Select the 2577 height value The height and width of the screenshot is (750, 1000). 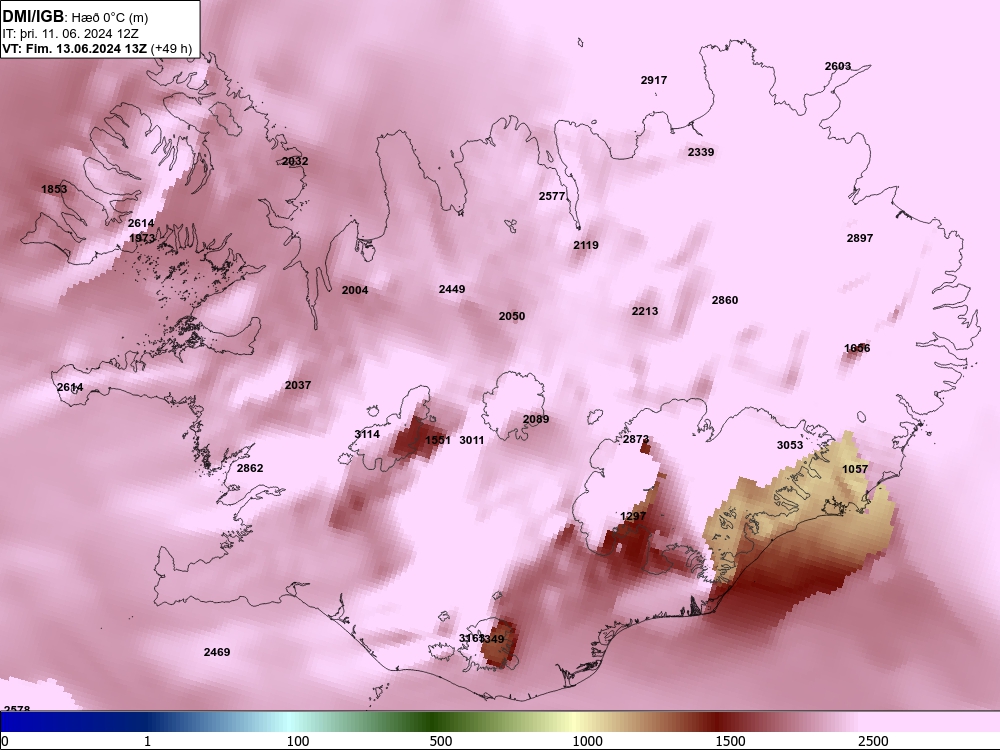click(552, 196)
